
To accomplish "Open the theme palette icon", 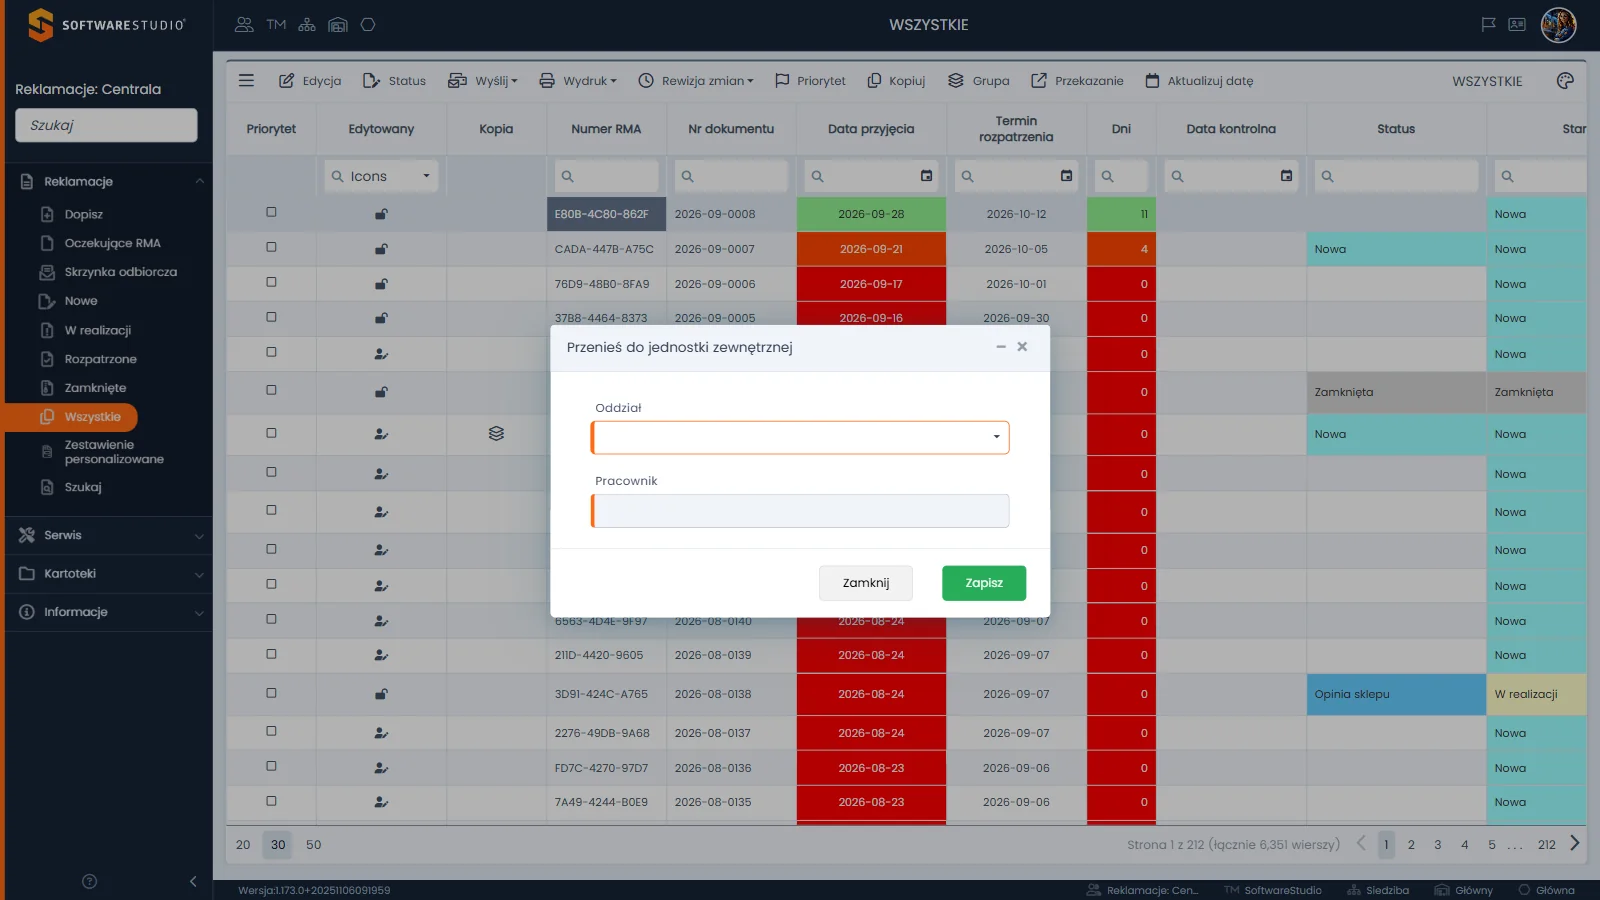I will tap(1565, 80).
